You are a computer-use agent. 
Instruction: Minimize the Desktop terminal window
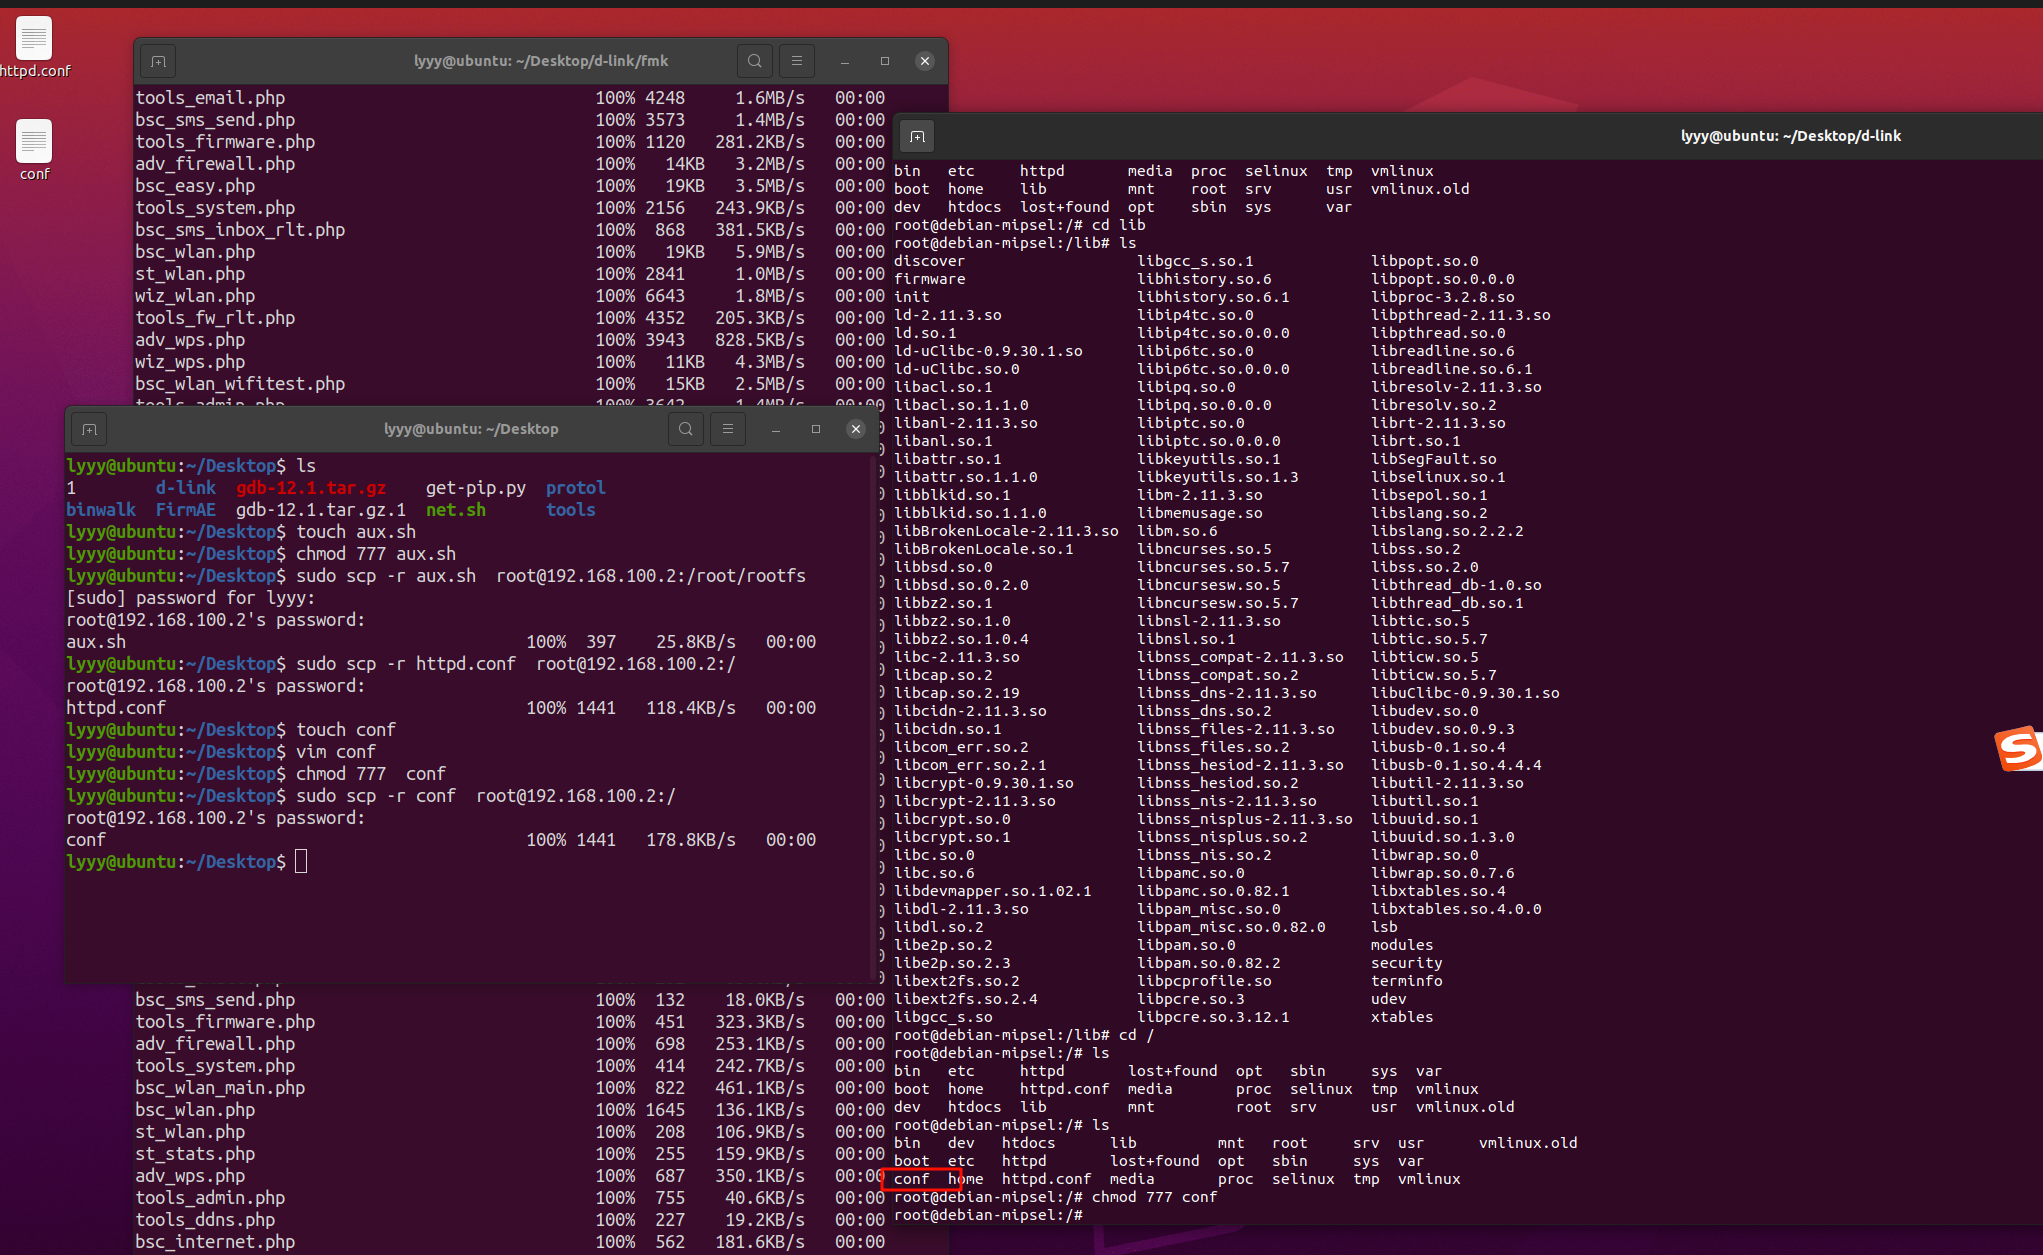pyautogui.click(x=776, y=429)
